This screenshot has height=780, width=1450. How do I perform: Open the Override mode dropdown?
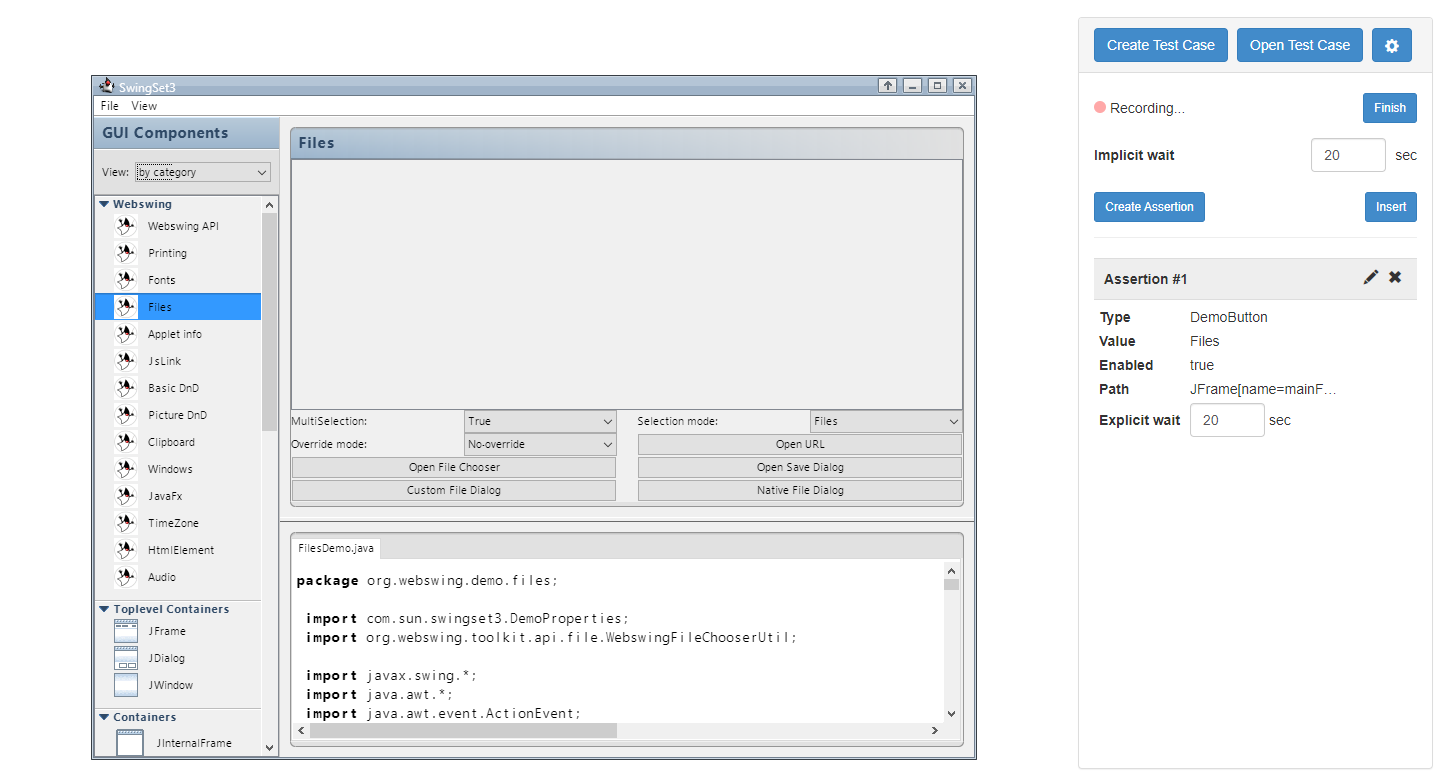pos(540,444)
